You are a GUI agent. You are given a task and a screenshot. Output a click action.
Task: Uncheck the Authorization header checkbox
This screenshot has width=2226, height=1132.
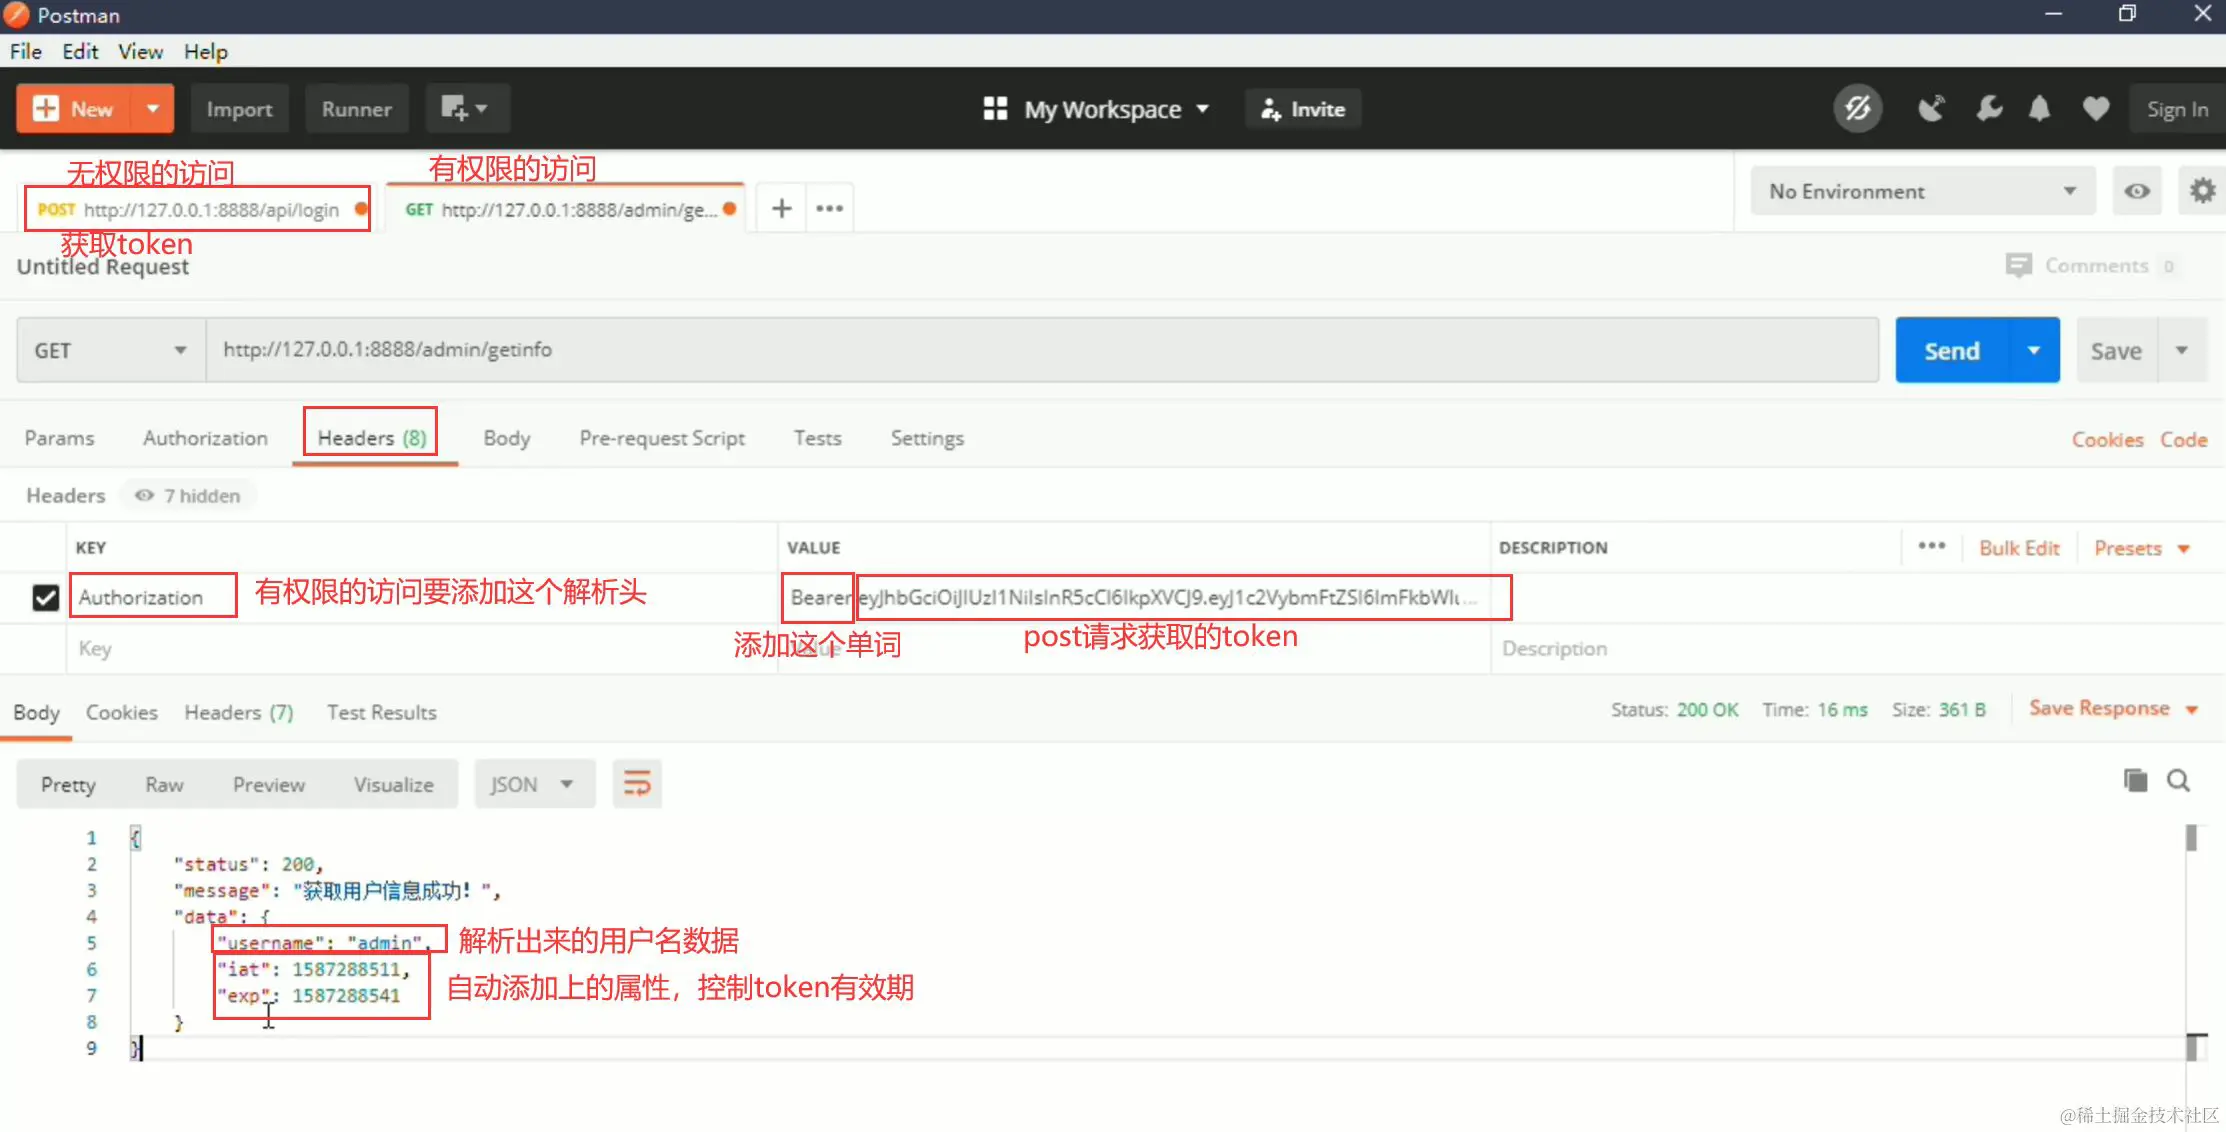tap(45, 598)
